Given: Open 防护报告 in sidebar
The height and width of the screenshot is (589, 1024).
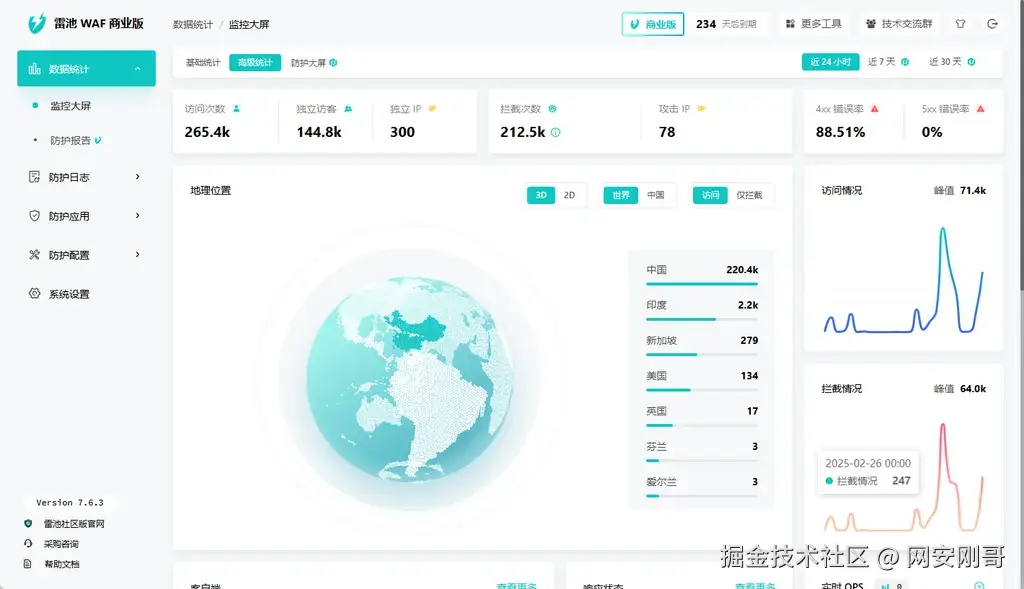Looking at the screenshot, I should click(x=71, y=140).
